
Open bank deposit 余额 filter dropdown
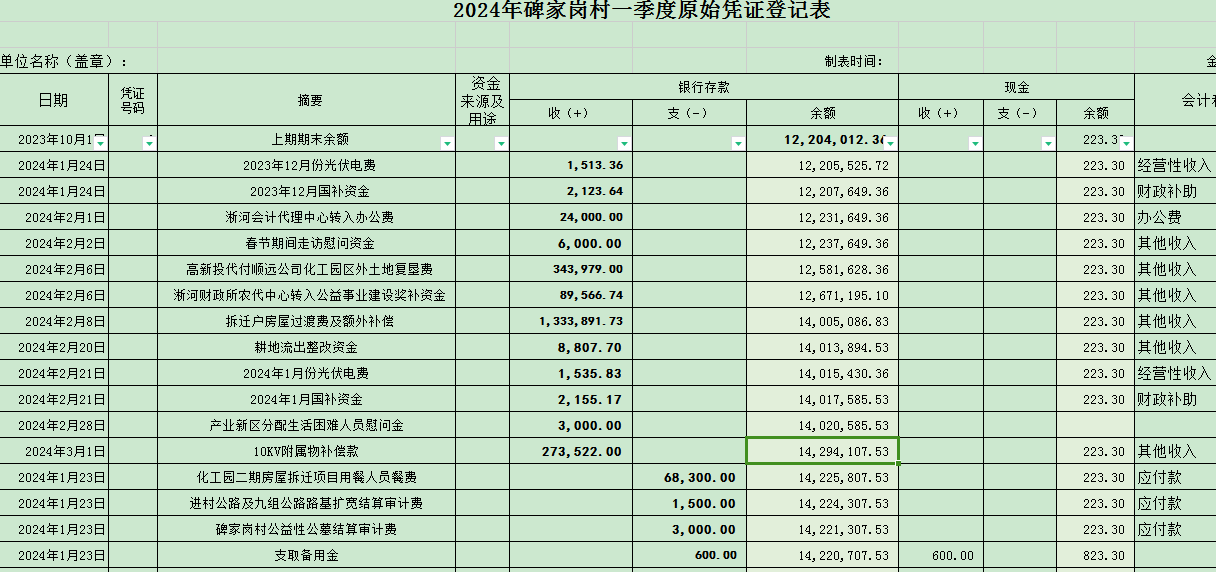pos(890,143)
